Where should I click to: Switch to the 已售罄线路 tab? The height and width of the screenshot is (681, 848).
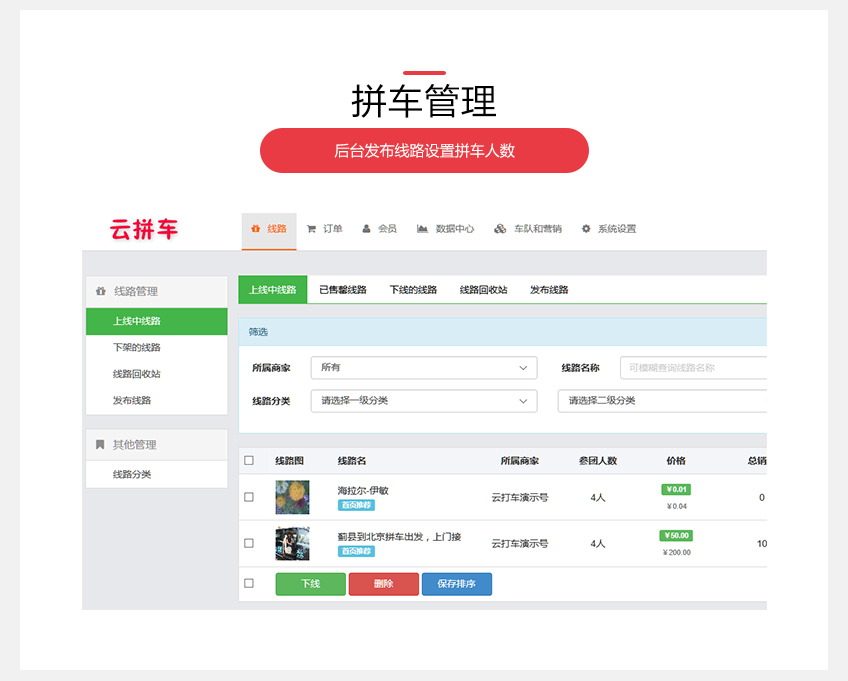343,290
